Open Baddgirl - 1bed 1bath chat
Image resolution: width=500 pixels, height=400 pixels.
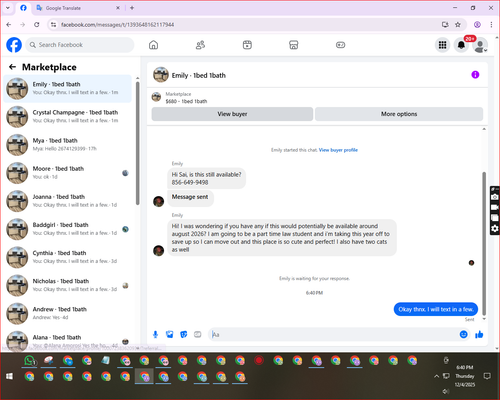point(68,229)
